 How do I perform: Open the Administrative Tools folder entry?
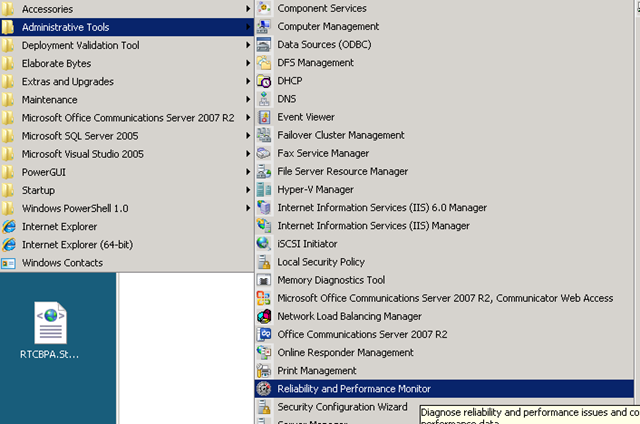[x=127, y=27]
